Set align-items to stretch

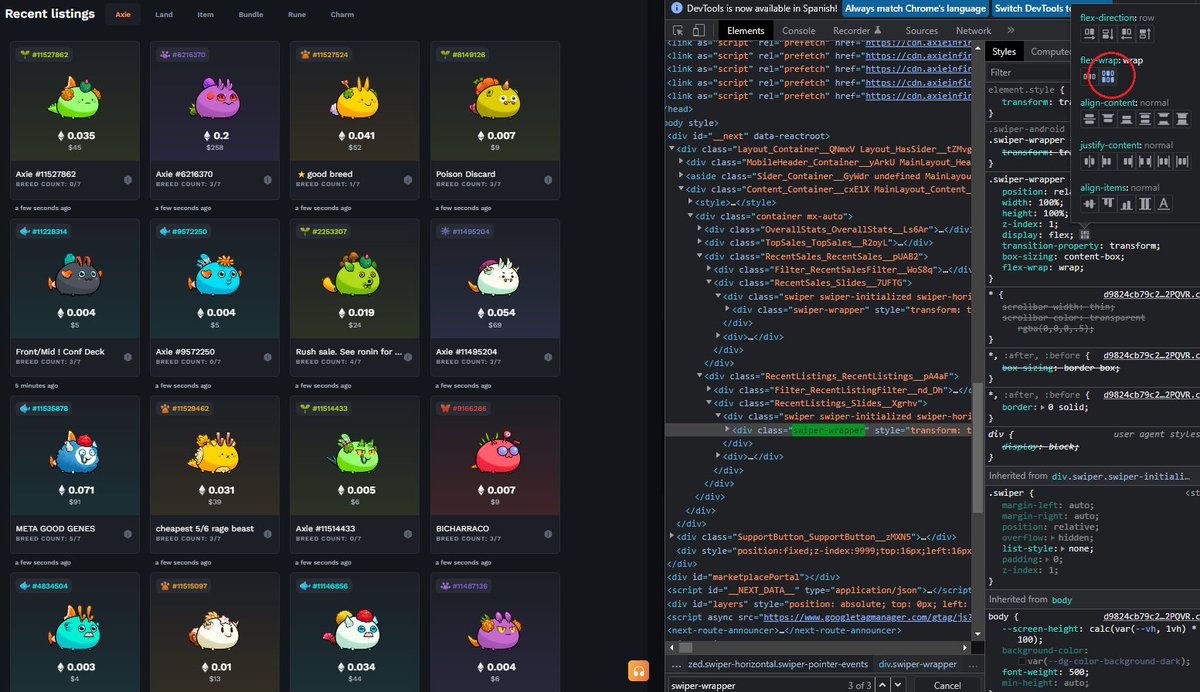pyautogui.click(x=1144, y=204)
